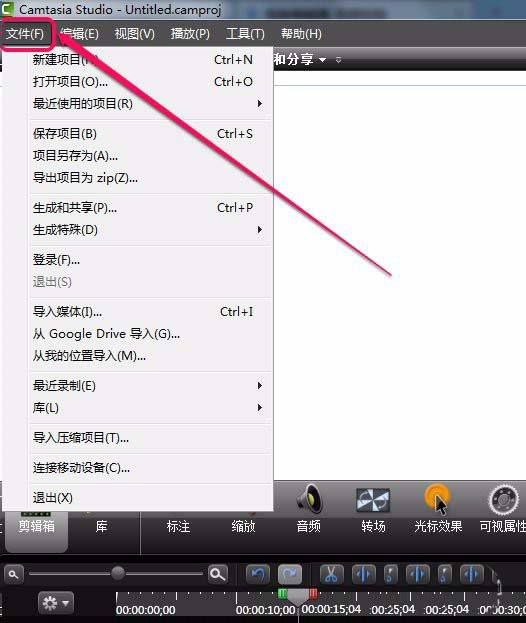Click the red selection end marker
Screen dimensions: 526x623
coord(313,594)
